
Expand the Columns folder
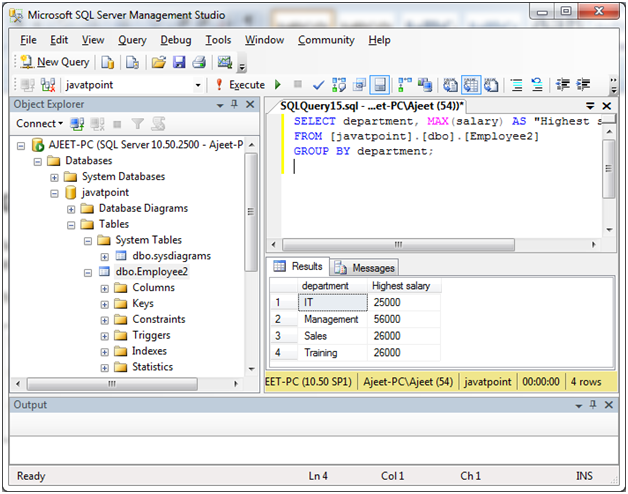pos(105,288)
